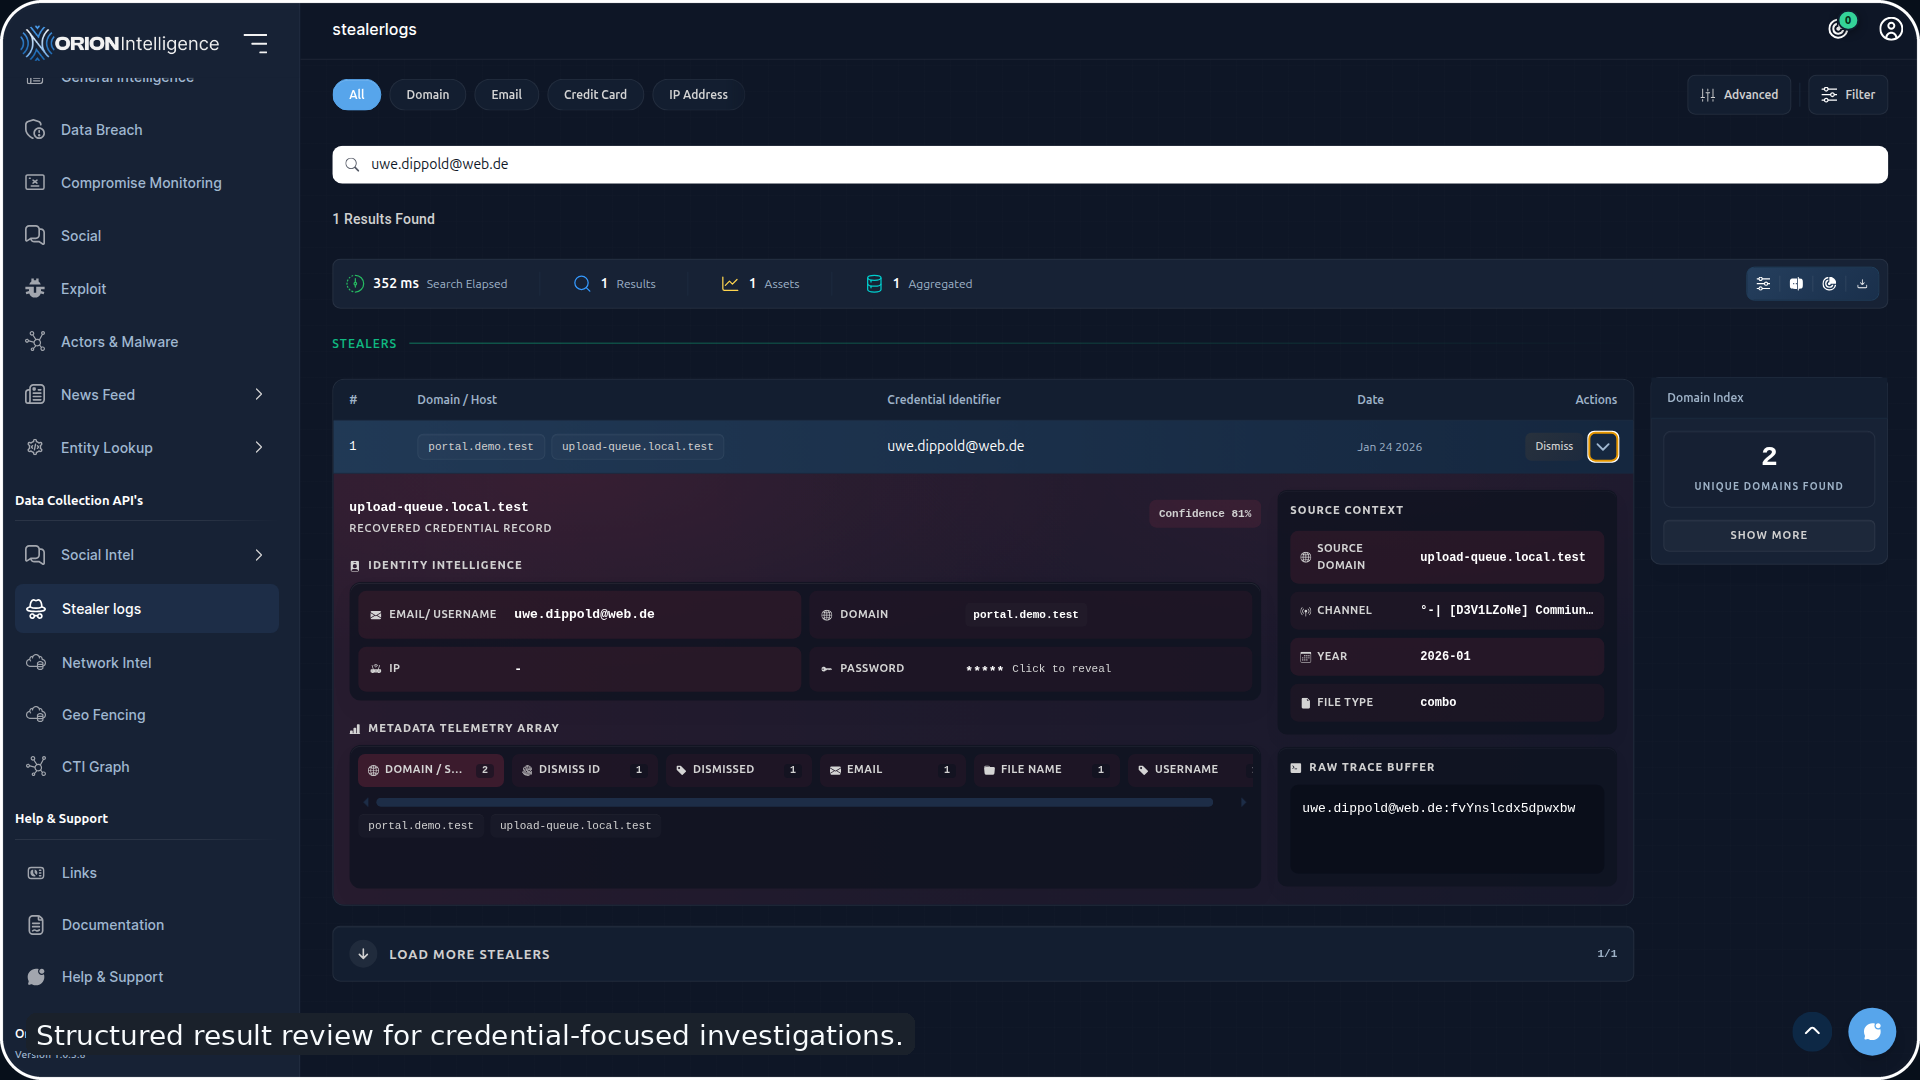
Task: Select the Domain filter tab
Action: (x=428, y=95)
